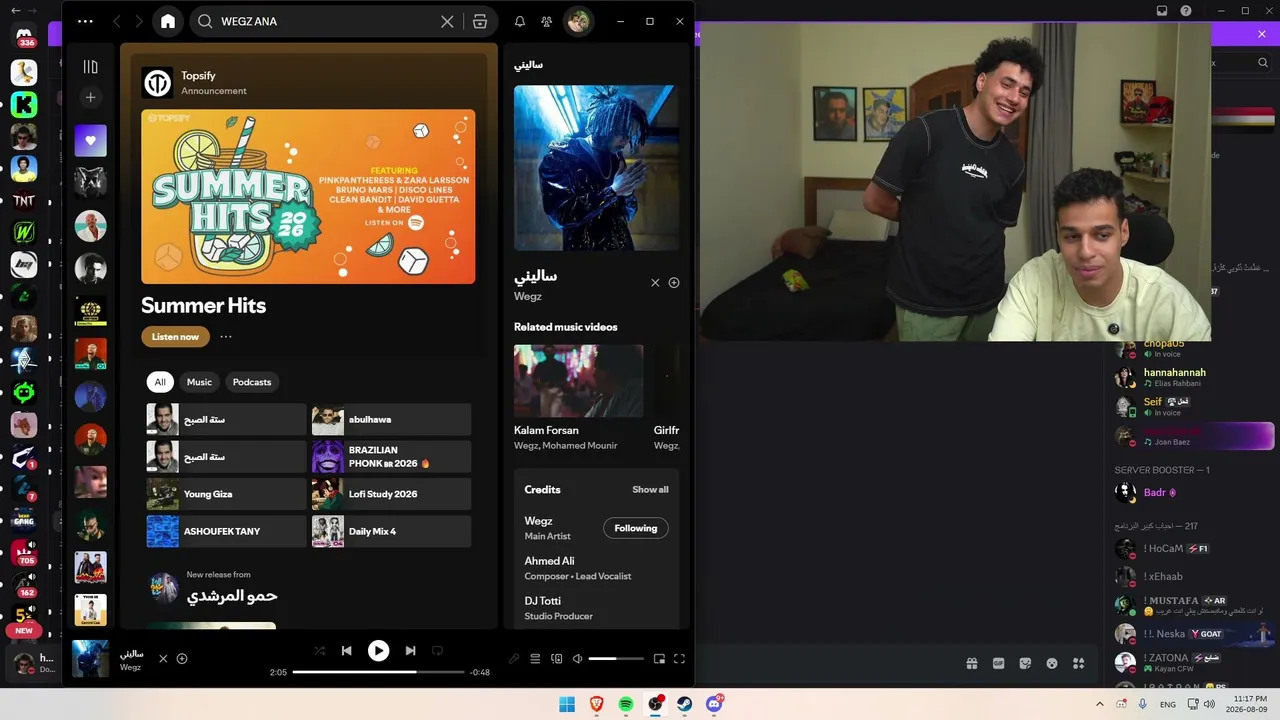Mute Spotify with the speaker icon
Screen dimensions: 1280x720
coord(577,659)
